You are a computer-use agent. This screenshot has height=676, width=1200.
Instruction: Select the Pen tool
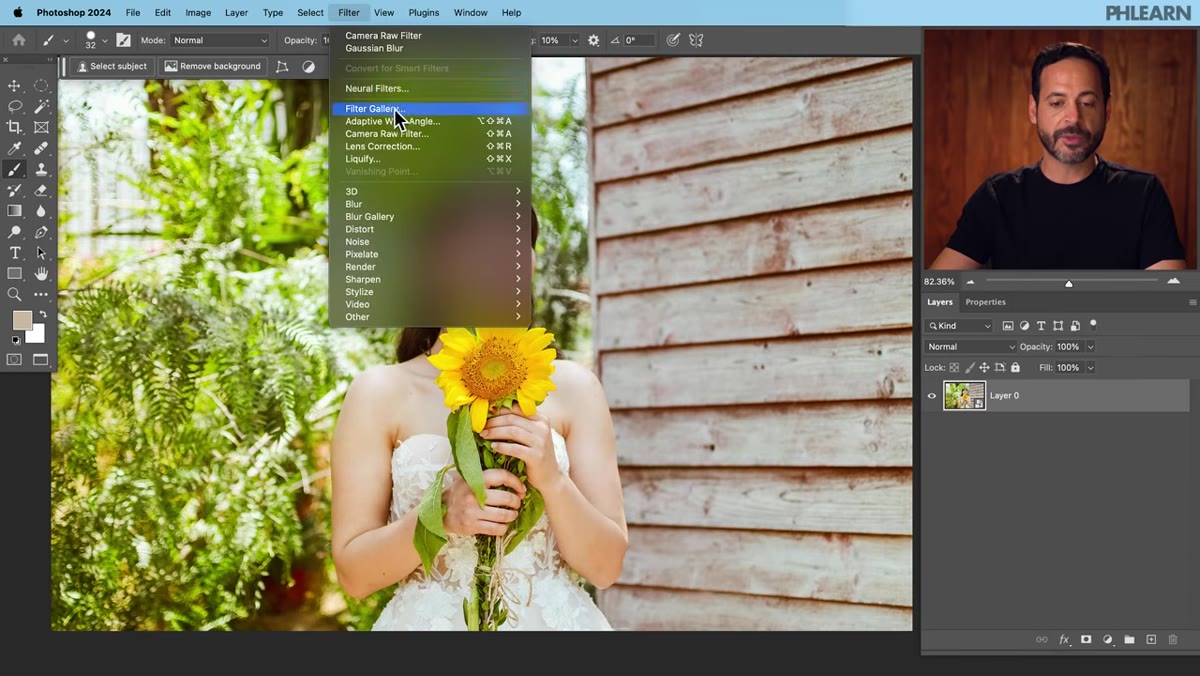coord(41,232)
